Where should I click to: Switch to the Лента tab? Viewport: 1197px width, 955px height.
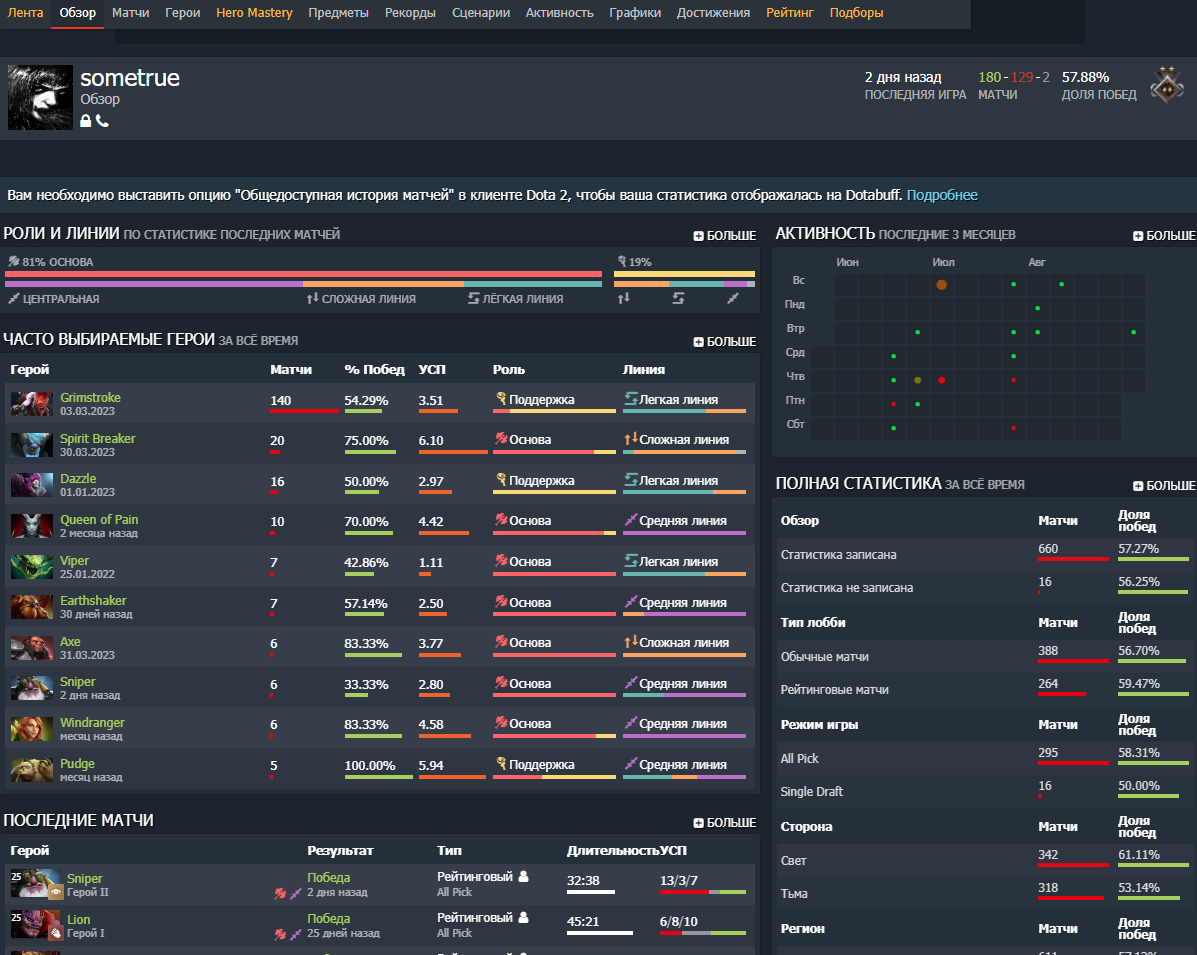tap(25, 13)
